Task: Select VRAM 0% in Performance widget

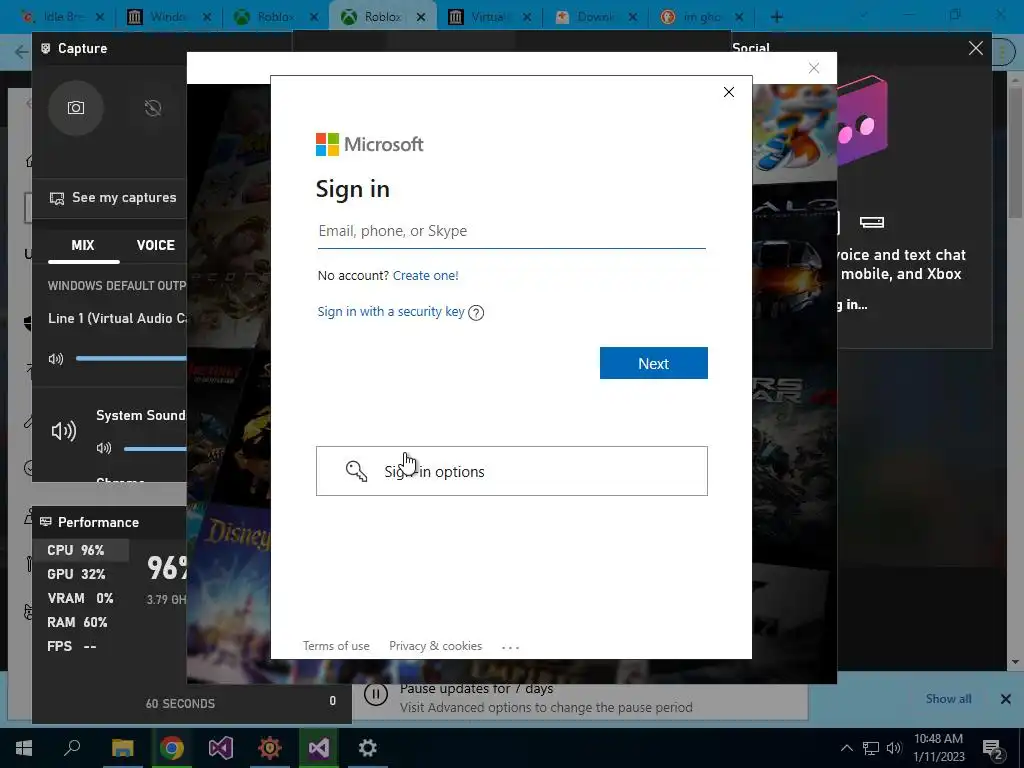Action: (80, 598)
